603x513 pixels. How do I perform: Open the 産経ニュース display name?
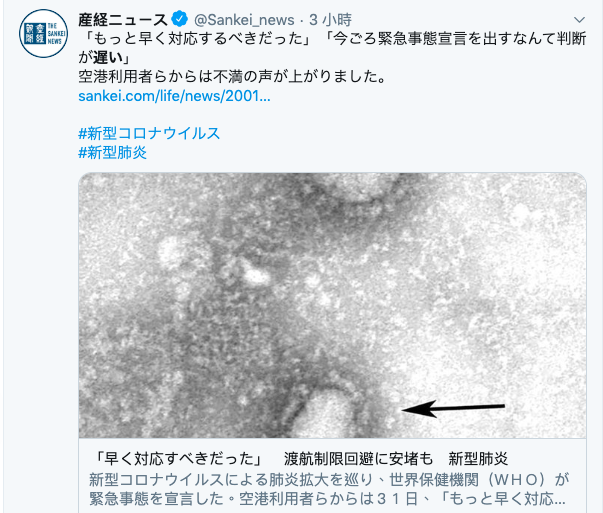(123, 20)
